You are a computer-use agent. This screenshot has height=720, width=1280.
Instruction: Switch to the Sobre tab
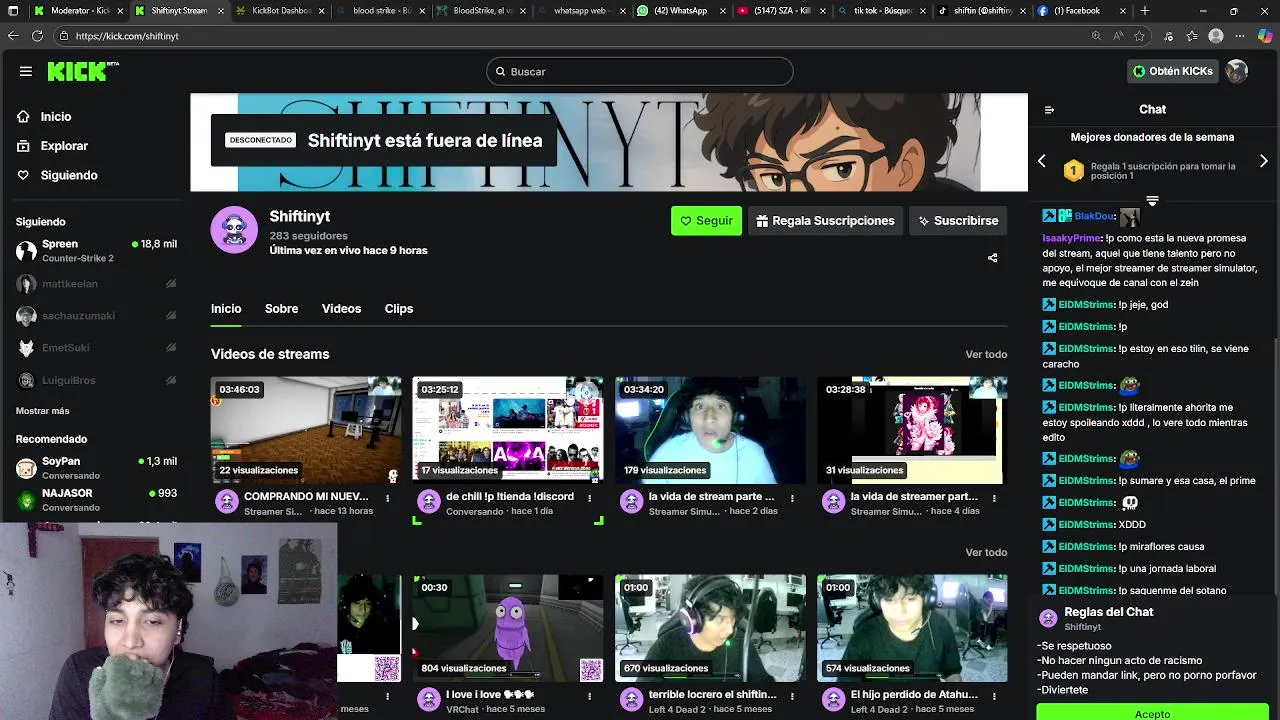[x=281, y=309]
